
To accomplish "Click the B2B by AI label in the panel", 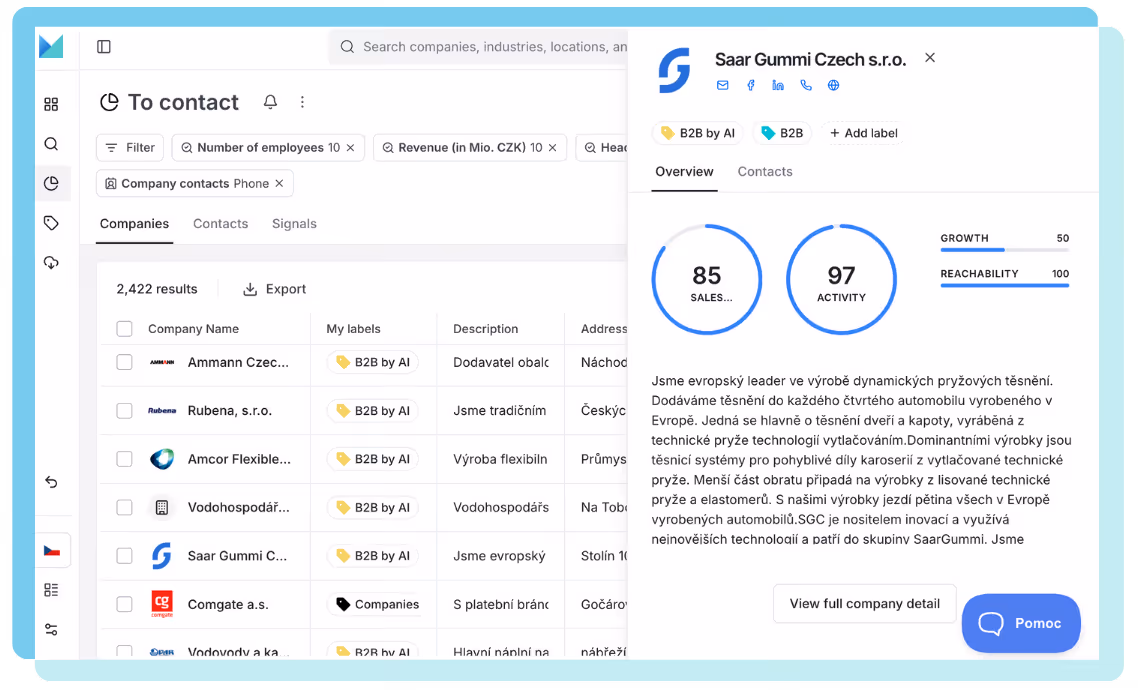I will (x=697, y=133).
